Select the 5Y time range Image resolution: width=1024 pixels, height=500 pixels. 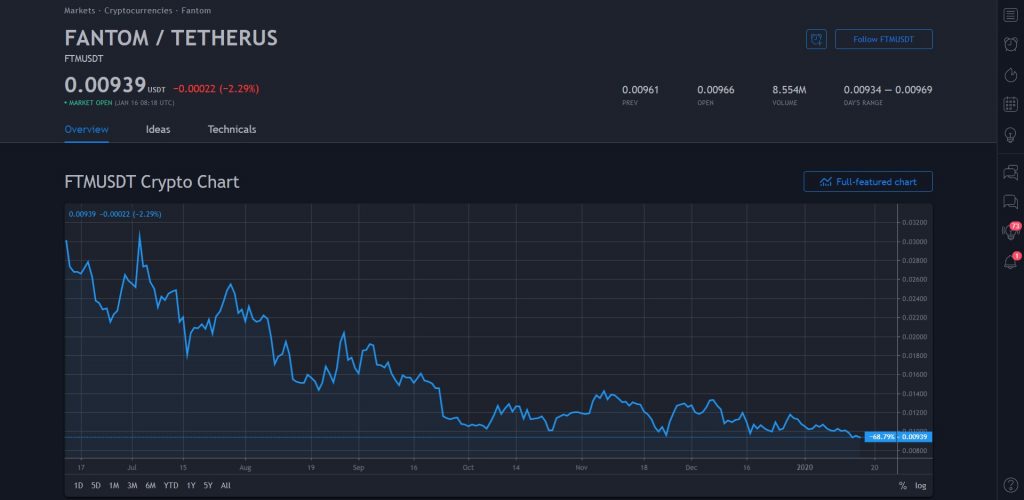(x=208, y=486)
